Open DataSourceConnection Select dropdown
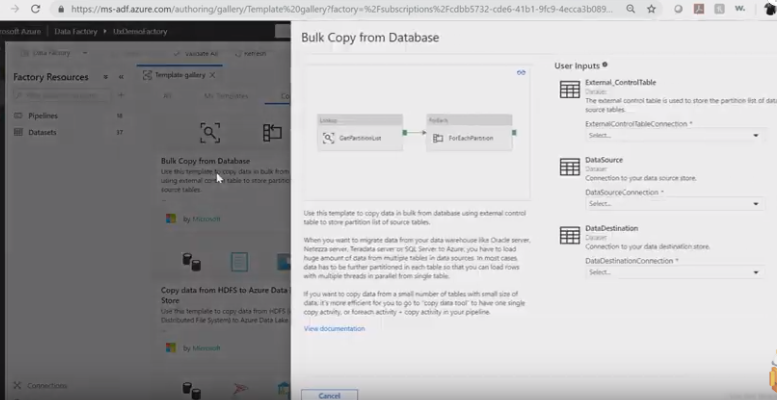Screen dimensions: 777x400 674,204
